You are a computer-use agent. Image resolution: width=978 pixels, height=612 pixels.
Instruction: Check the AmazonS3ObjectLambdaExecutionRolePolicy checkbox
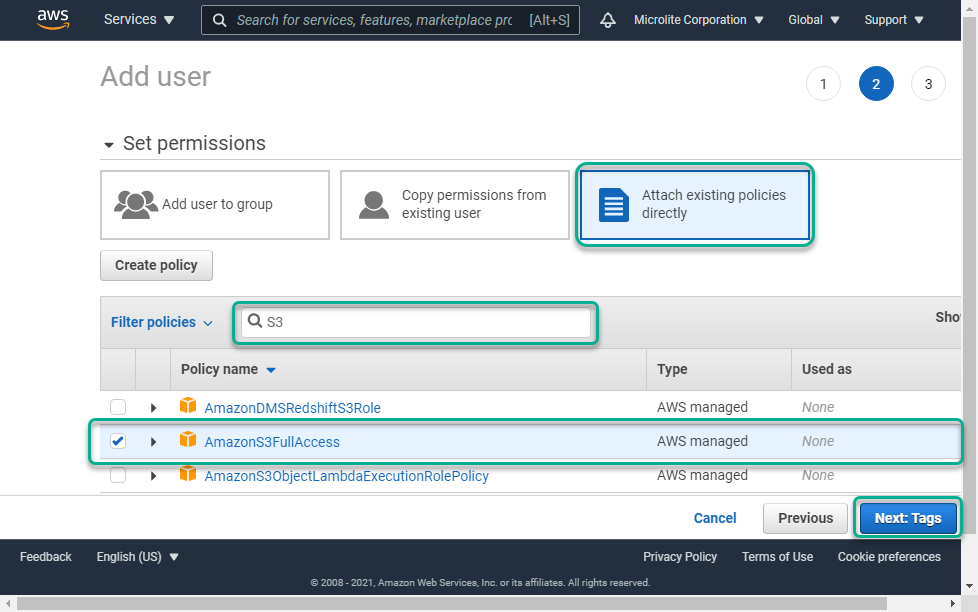point(118,475)
